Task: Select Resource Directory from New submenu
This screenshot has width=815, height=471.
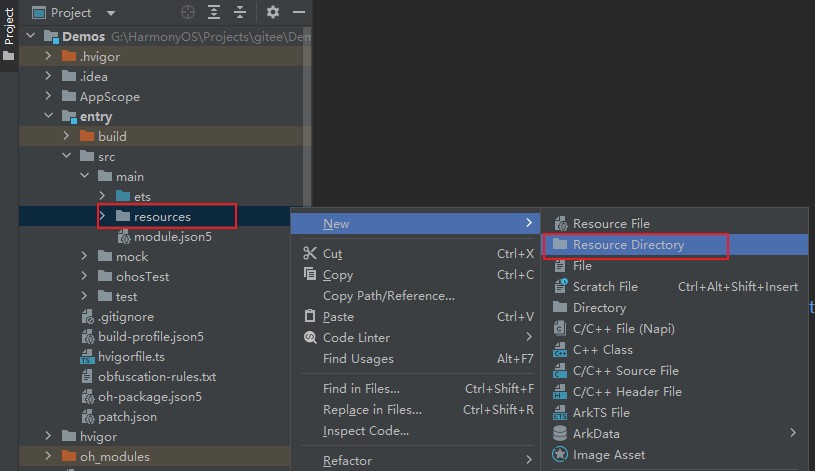Action: 628,245
